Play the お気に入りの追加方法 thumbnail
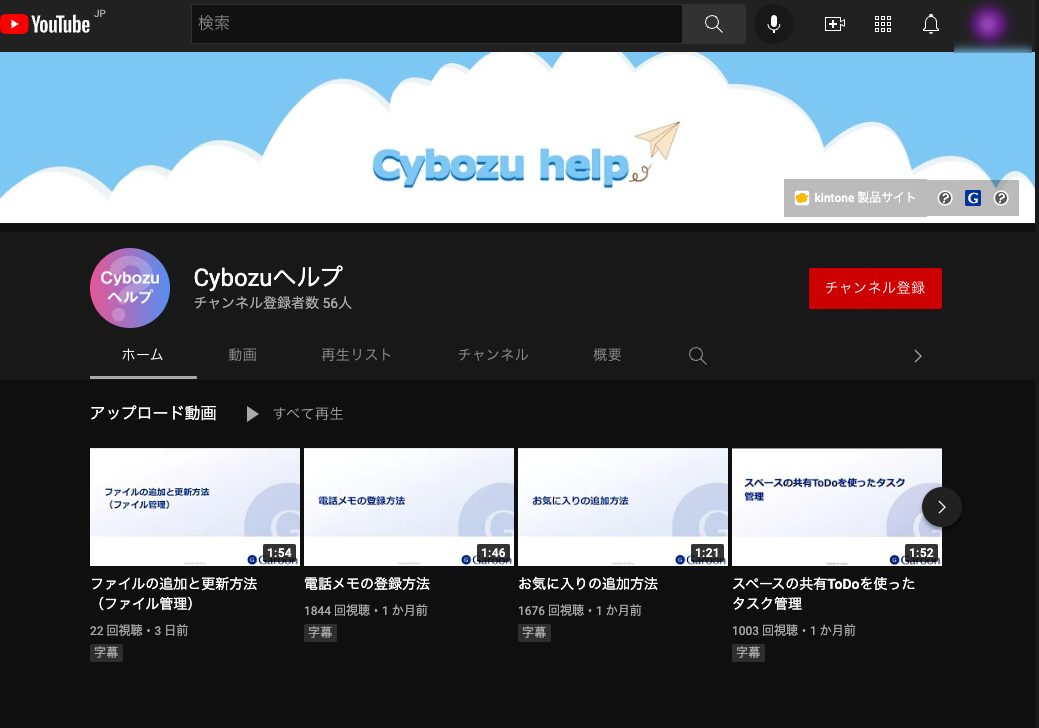This screenshot has width=1039, height=728. click(623, 507)
